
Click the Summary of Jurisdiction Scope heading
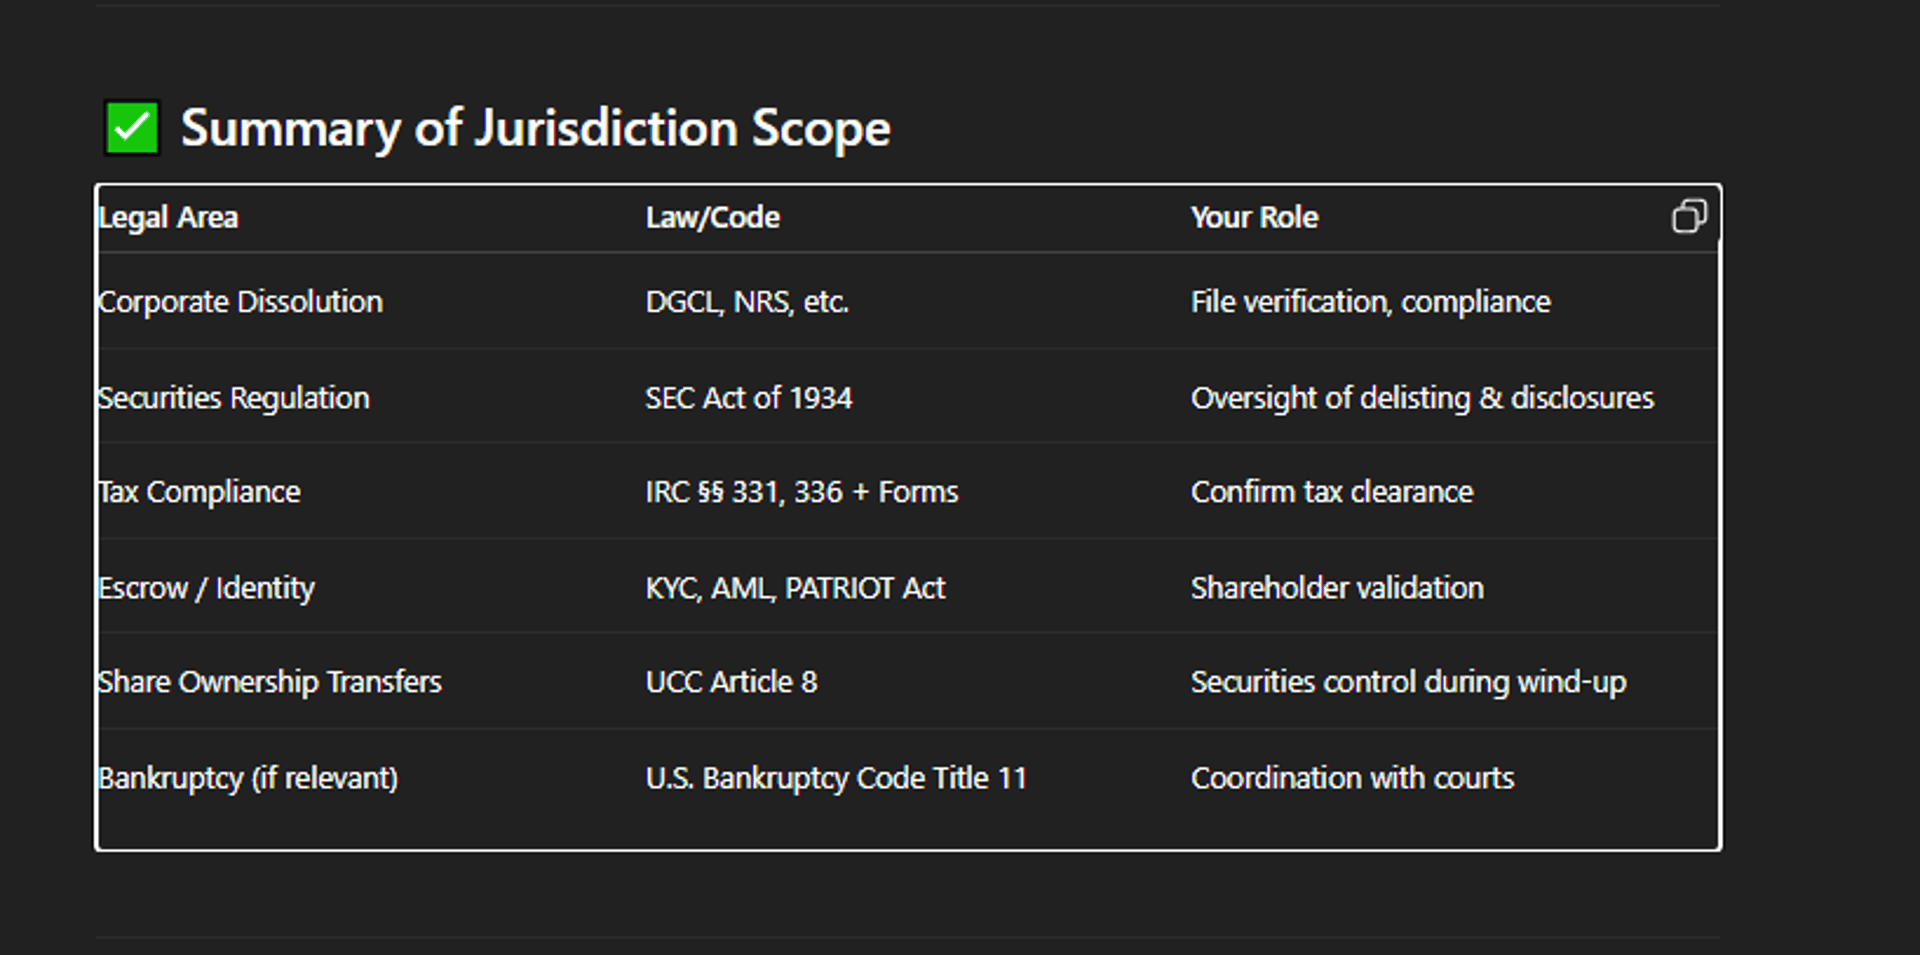click(x=535, y=128)
